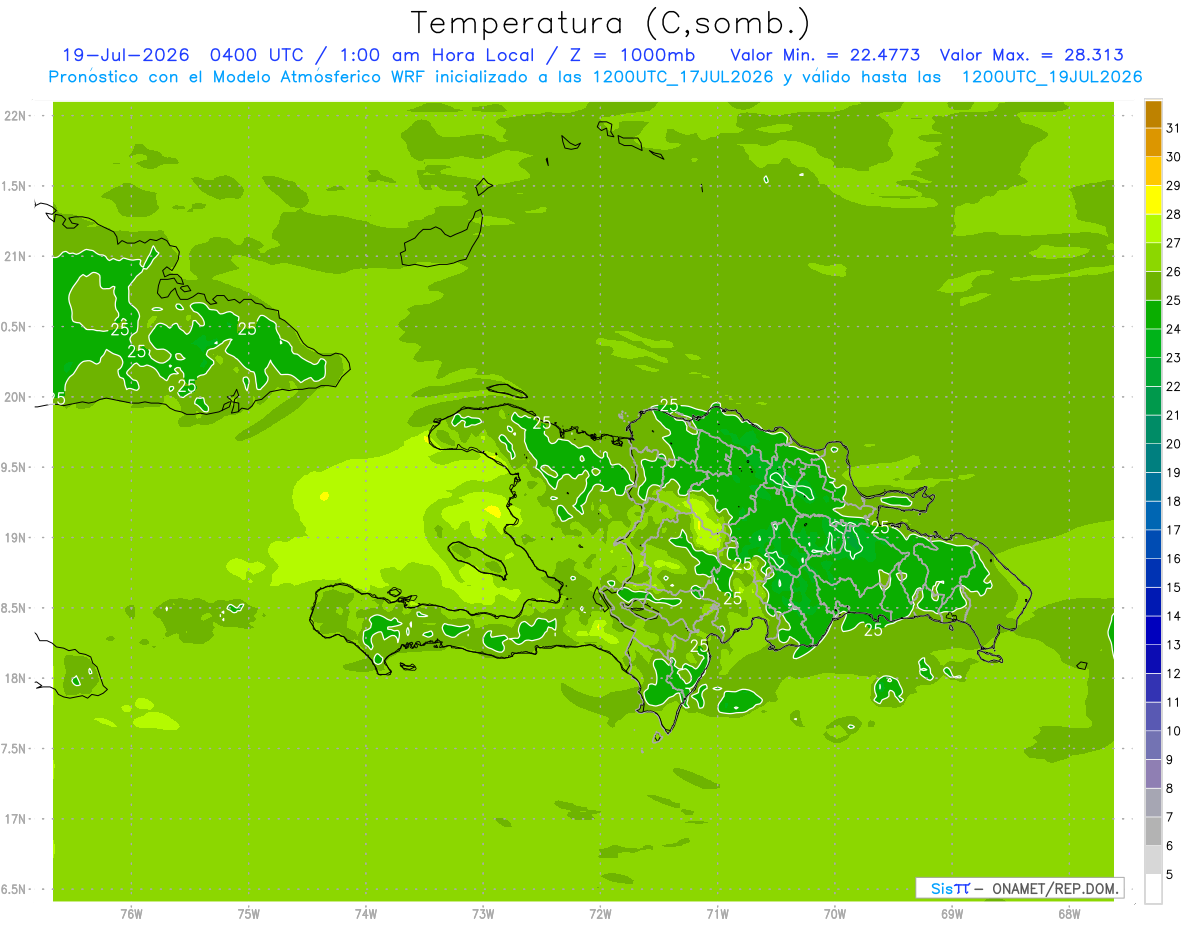The image size is (1200, 927).
Task: Click the "21N" latitude label
Action: (15, 257)
